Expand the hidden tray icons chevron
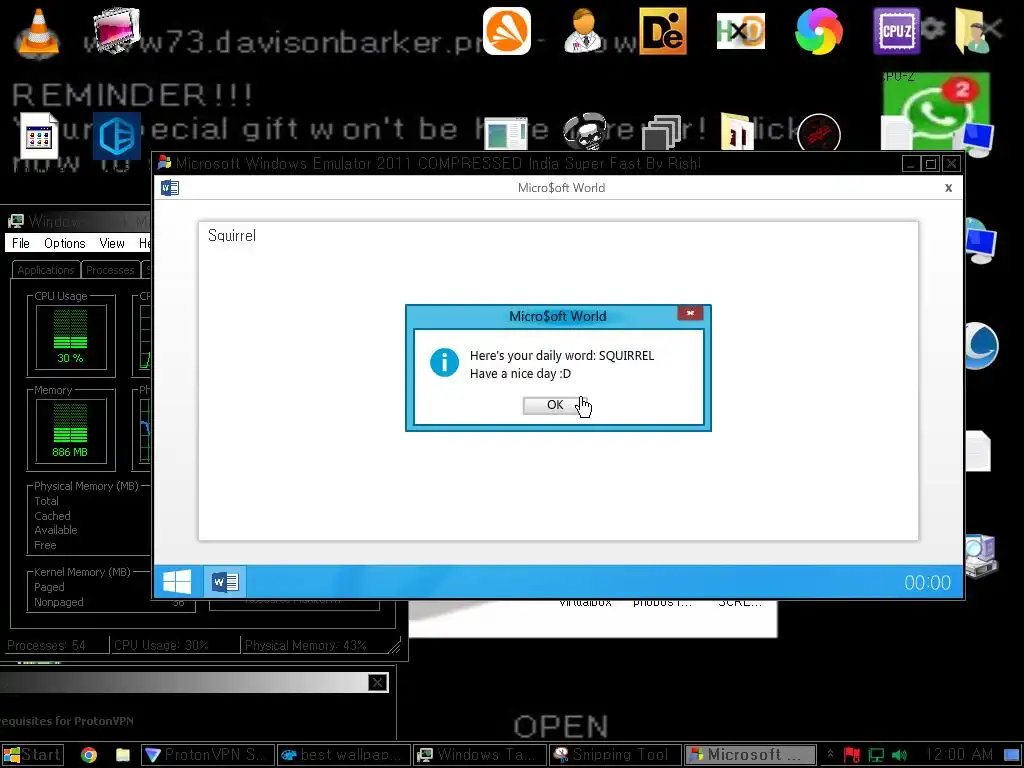Viewport: 1024px width, 768px height. point(830,754)
